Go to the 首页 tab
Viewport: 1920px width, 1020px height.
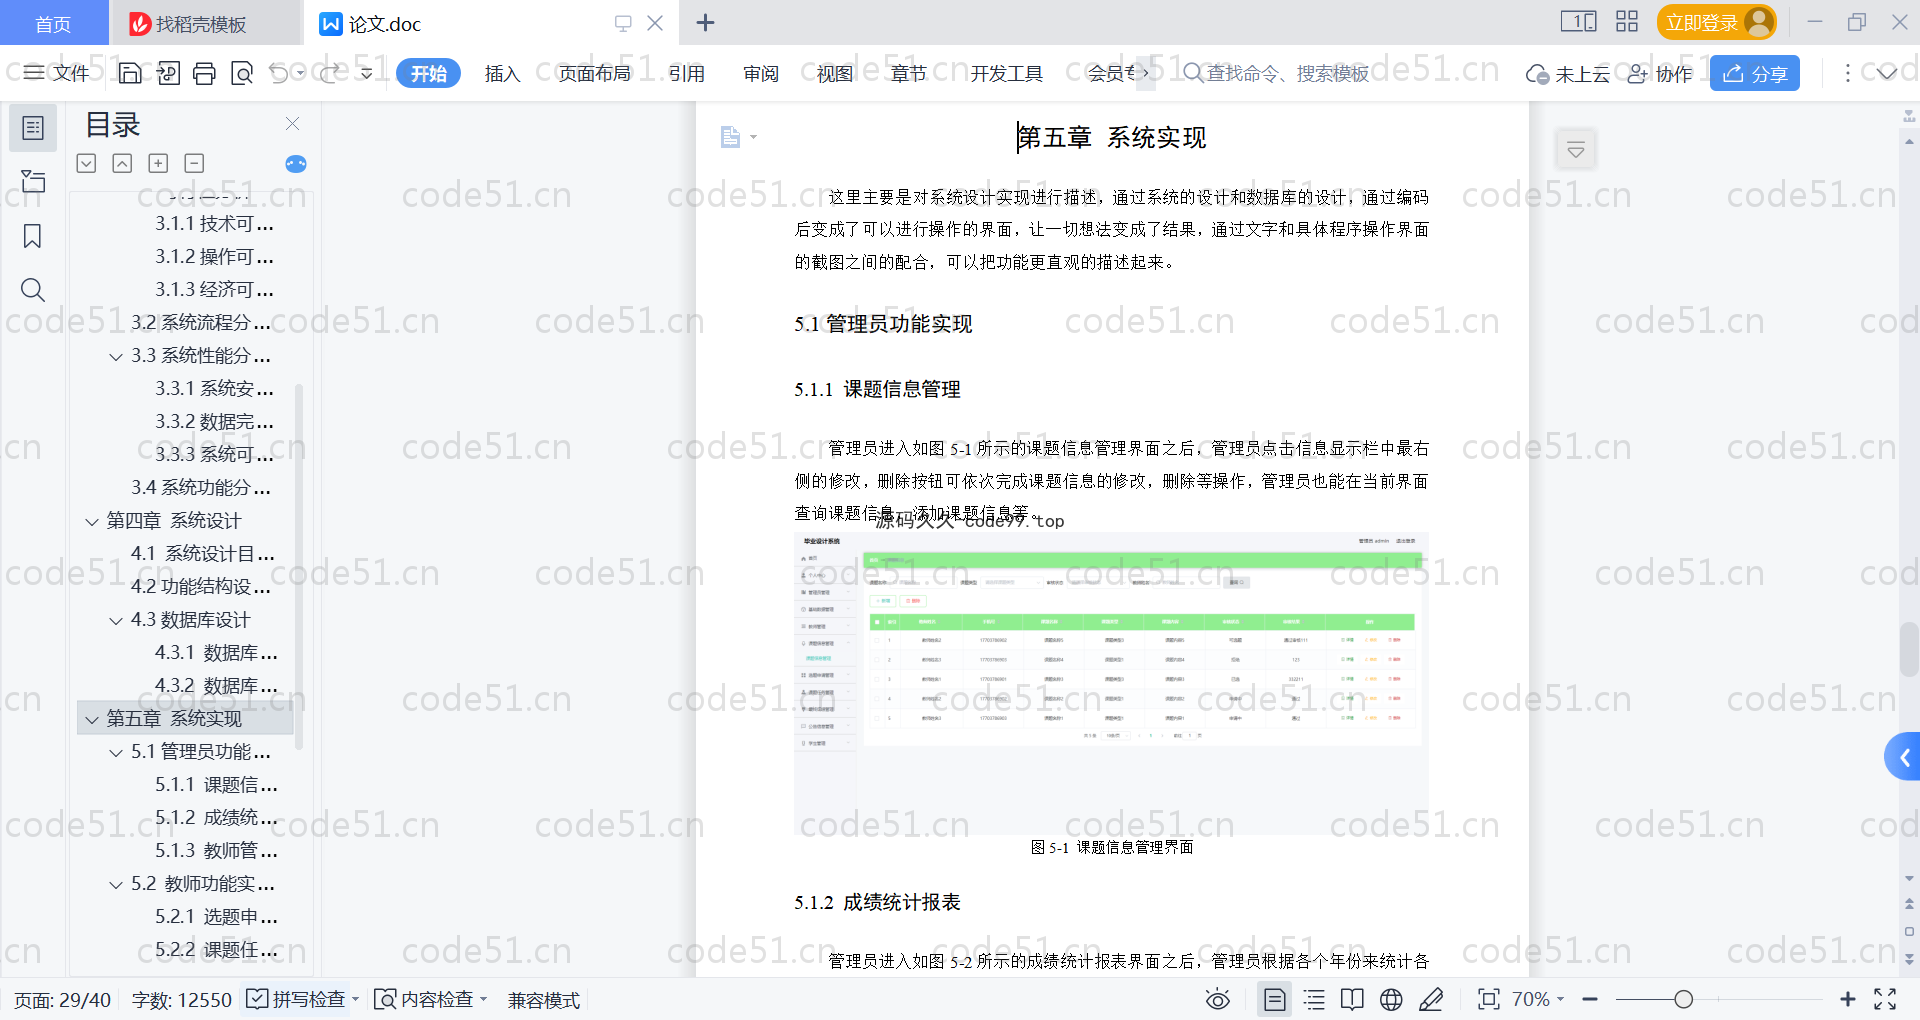click(53, 23)
